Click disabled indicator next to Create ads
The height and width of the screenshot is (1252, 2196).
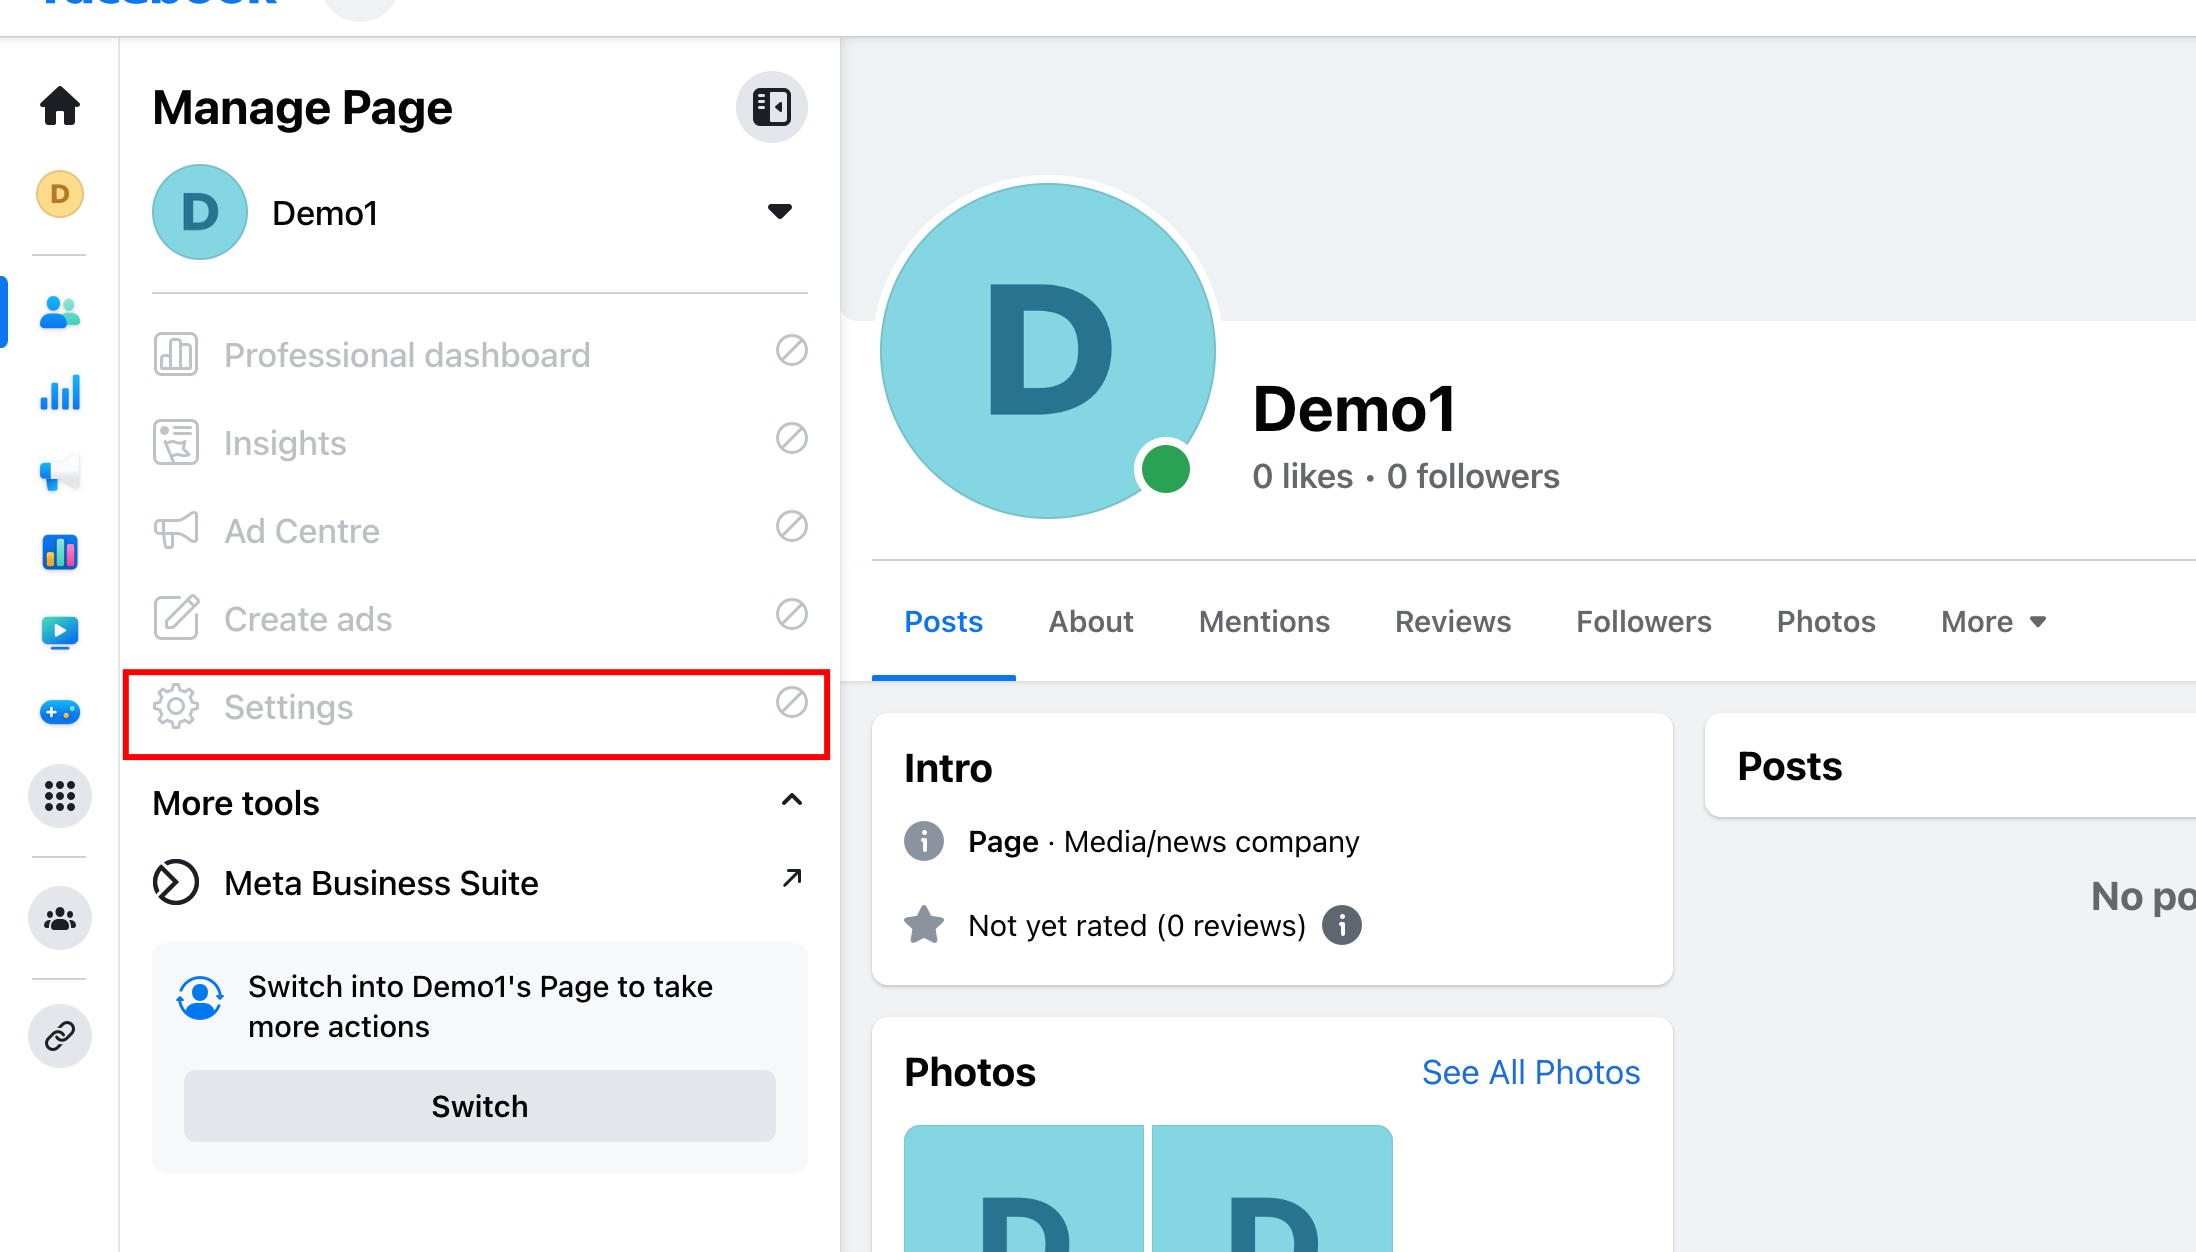(x=792, y=614)
